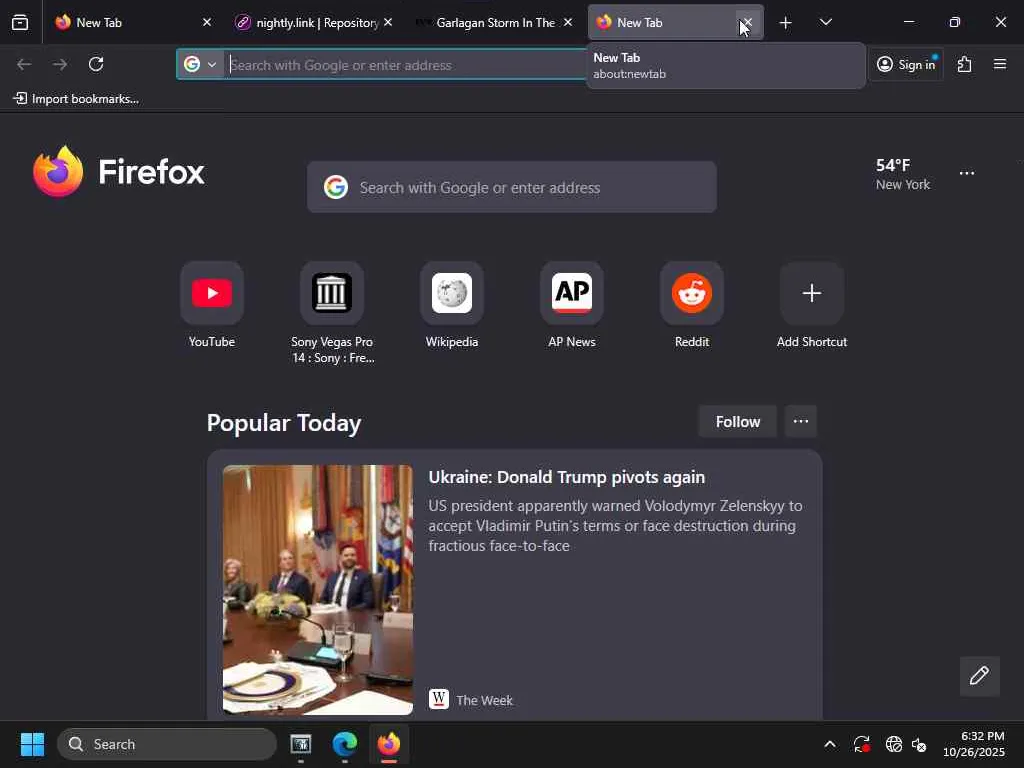Open Firefox View tab list icon
This screenshot has width=1024, height=768.
[x=20, y=22]
